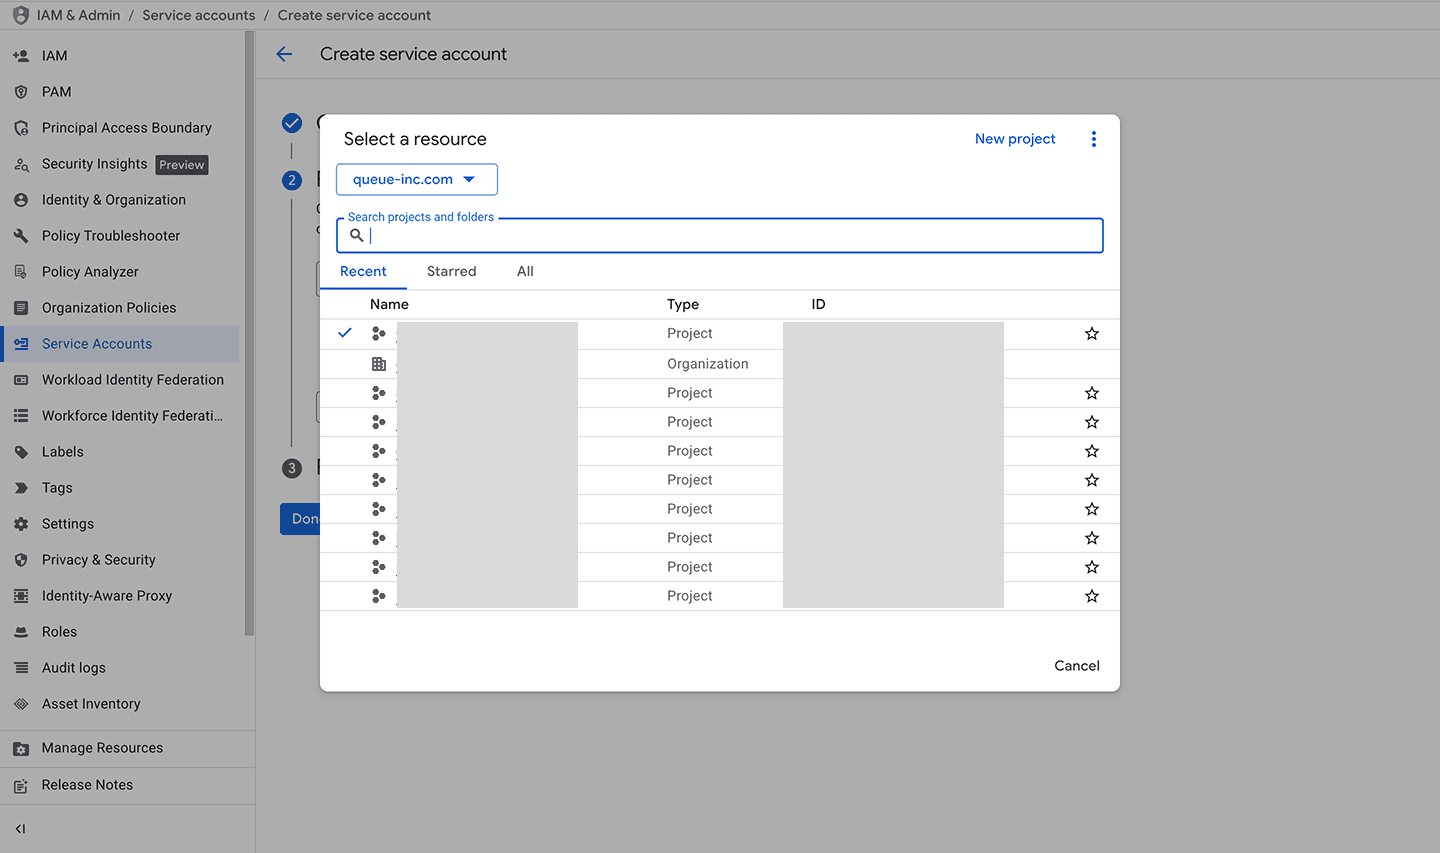Screen dimensions: 1440x853
Task: Click the search magnifier inside the dialog
Action: (x=356, y=235)
